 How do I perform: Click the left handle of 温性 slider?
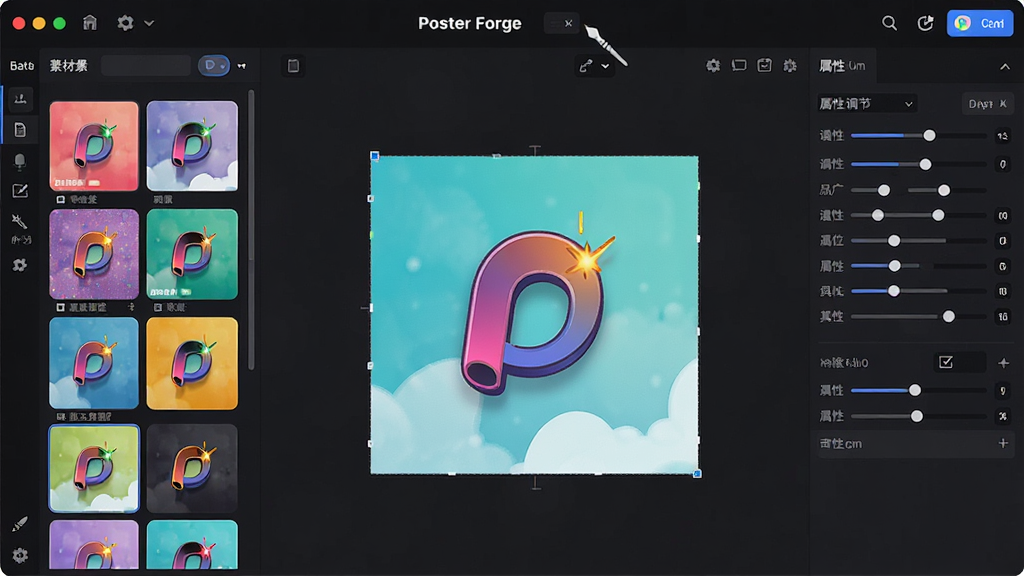[878, 216]
